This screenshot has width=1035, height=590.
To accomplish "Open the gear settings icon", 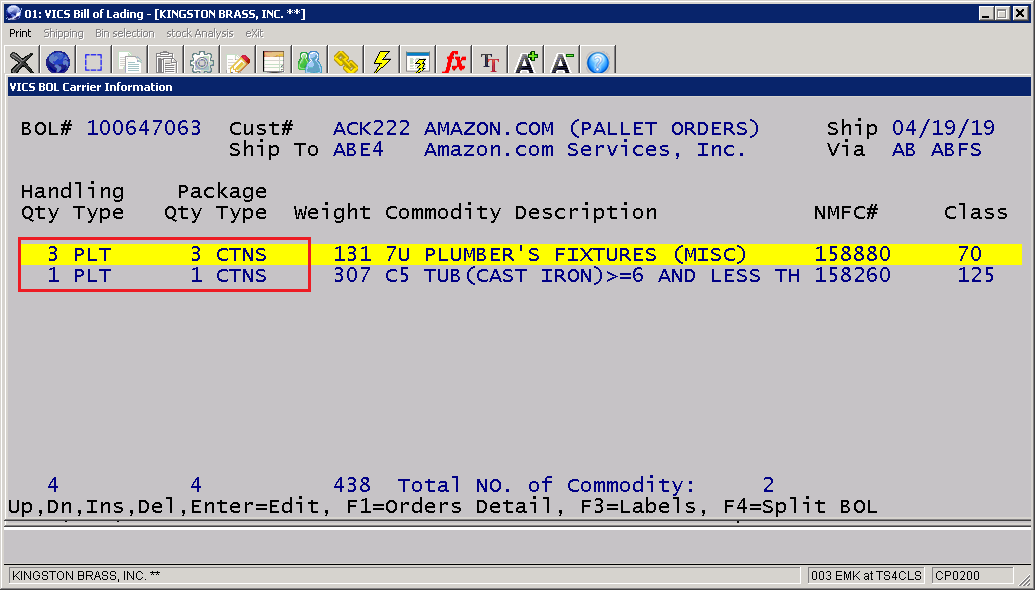I will 201,62.
